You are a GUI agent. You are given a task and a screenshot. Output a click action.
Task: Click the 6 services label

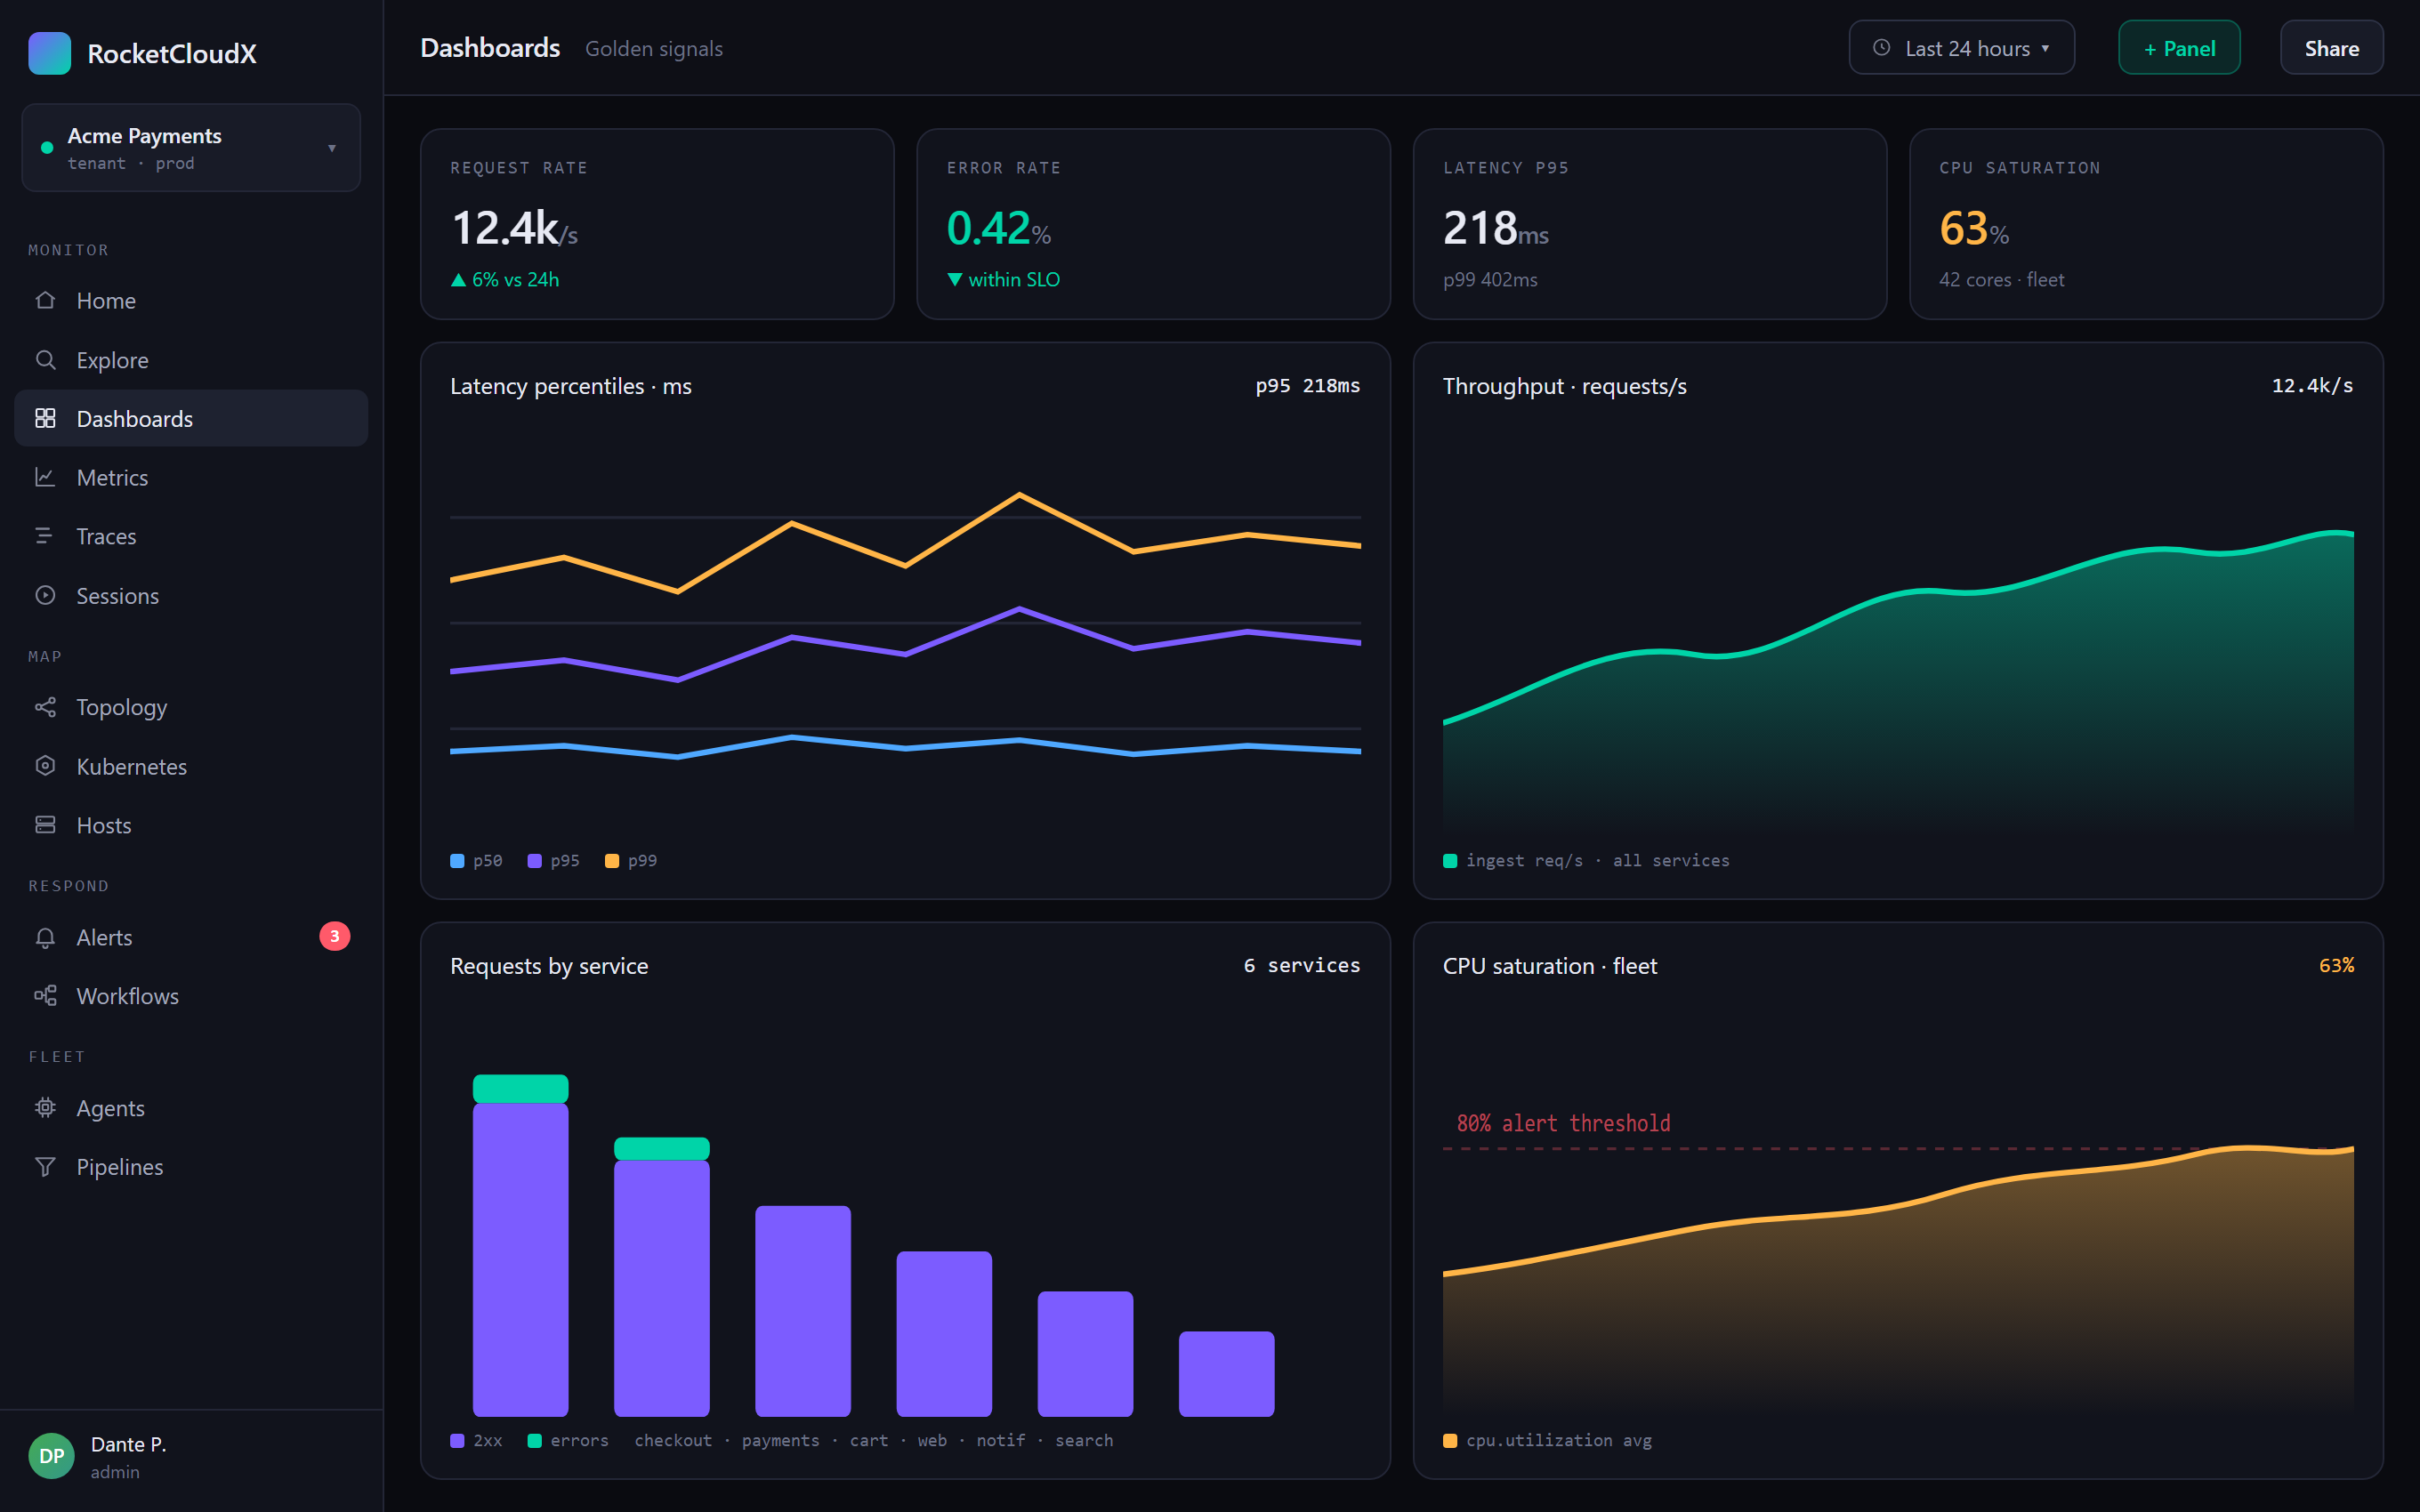(x=1302, y=965)
